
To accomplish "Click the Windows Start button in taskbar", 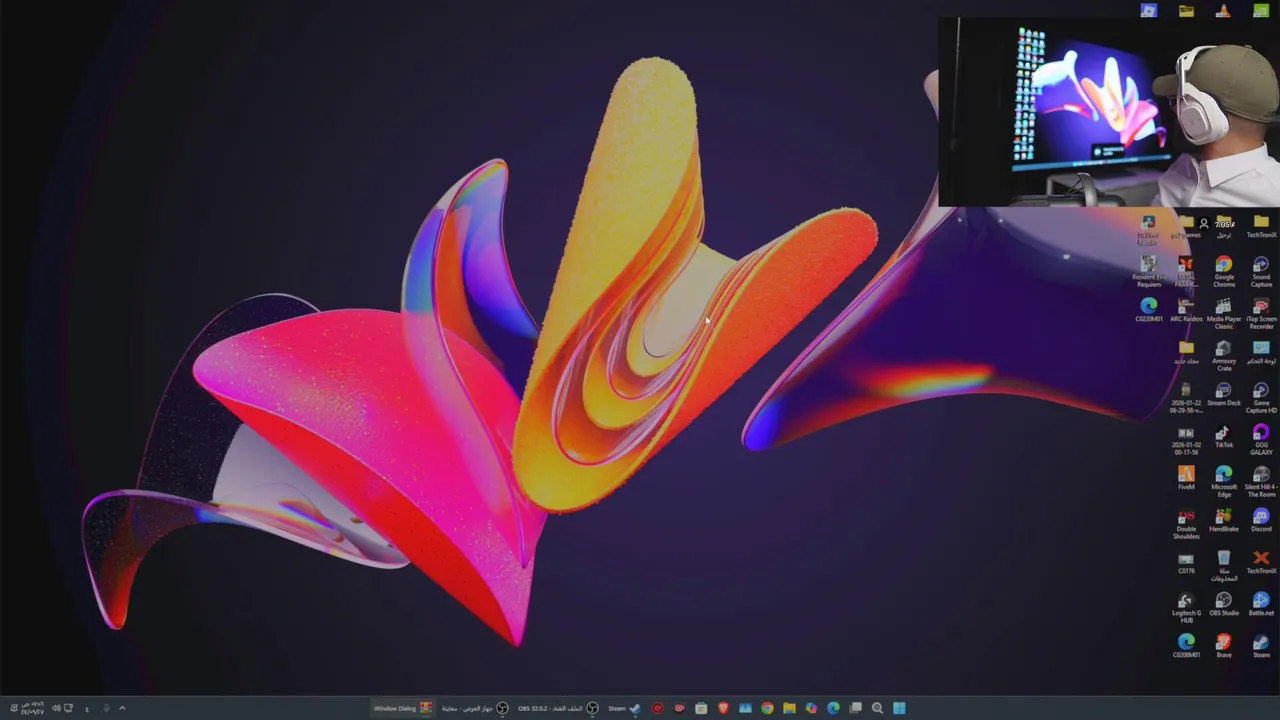I will tap(899, 708).
